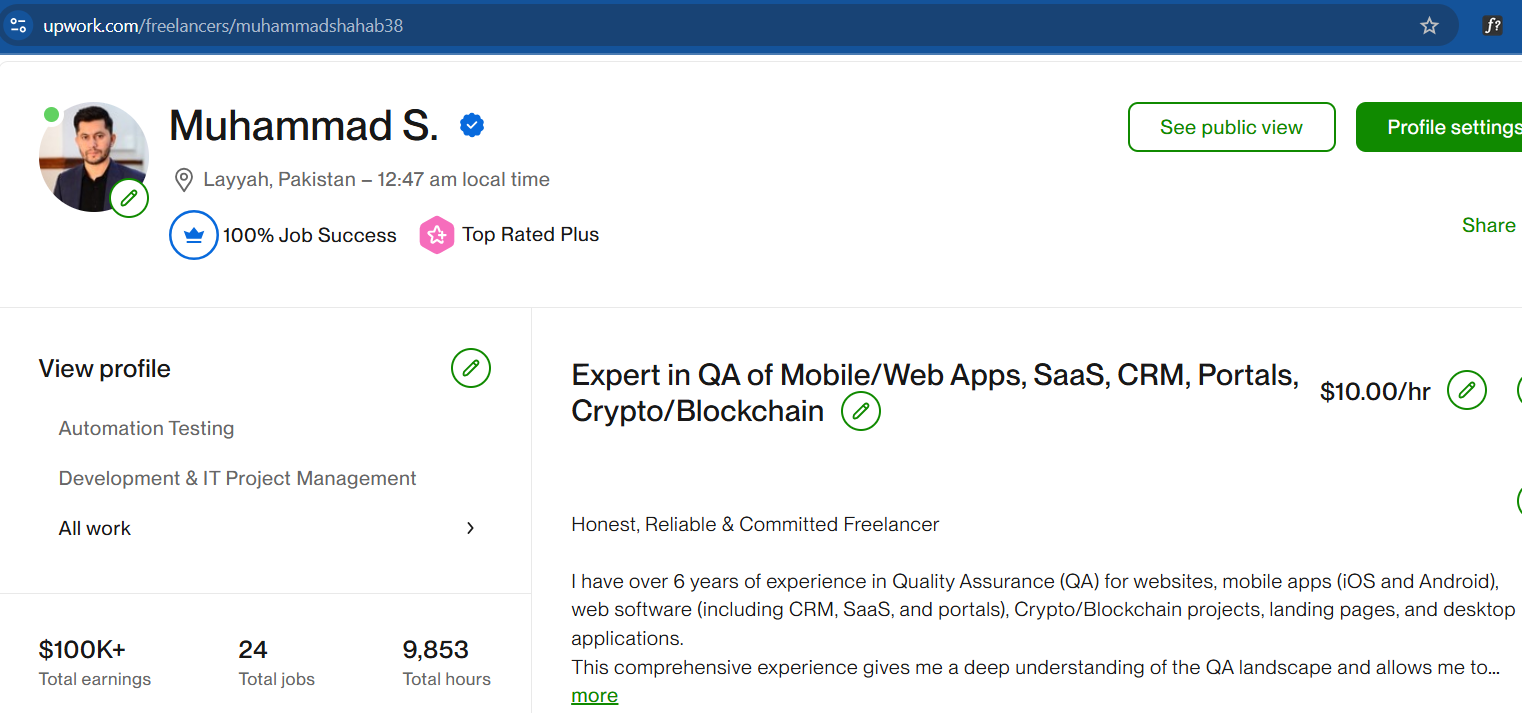Edit the profile title with pencil icon

point(861,411)
